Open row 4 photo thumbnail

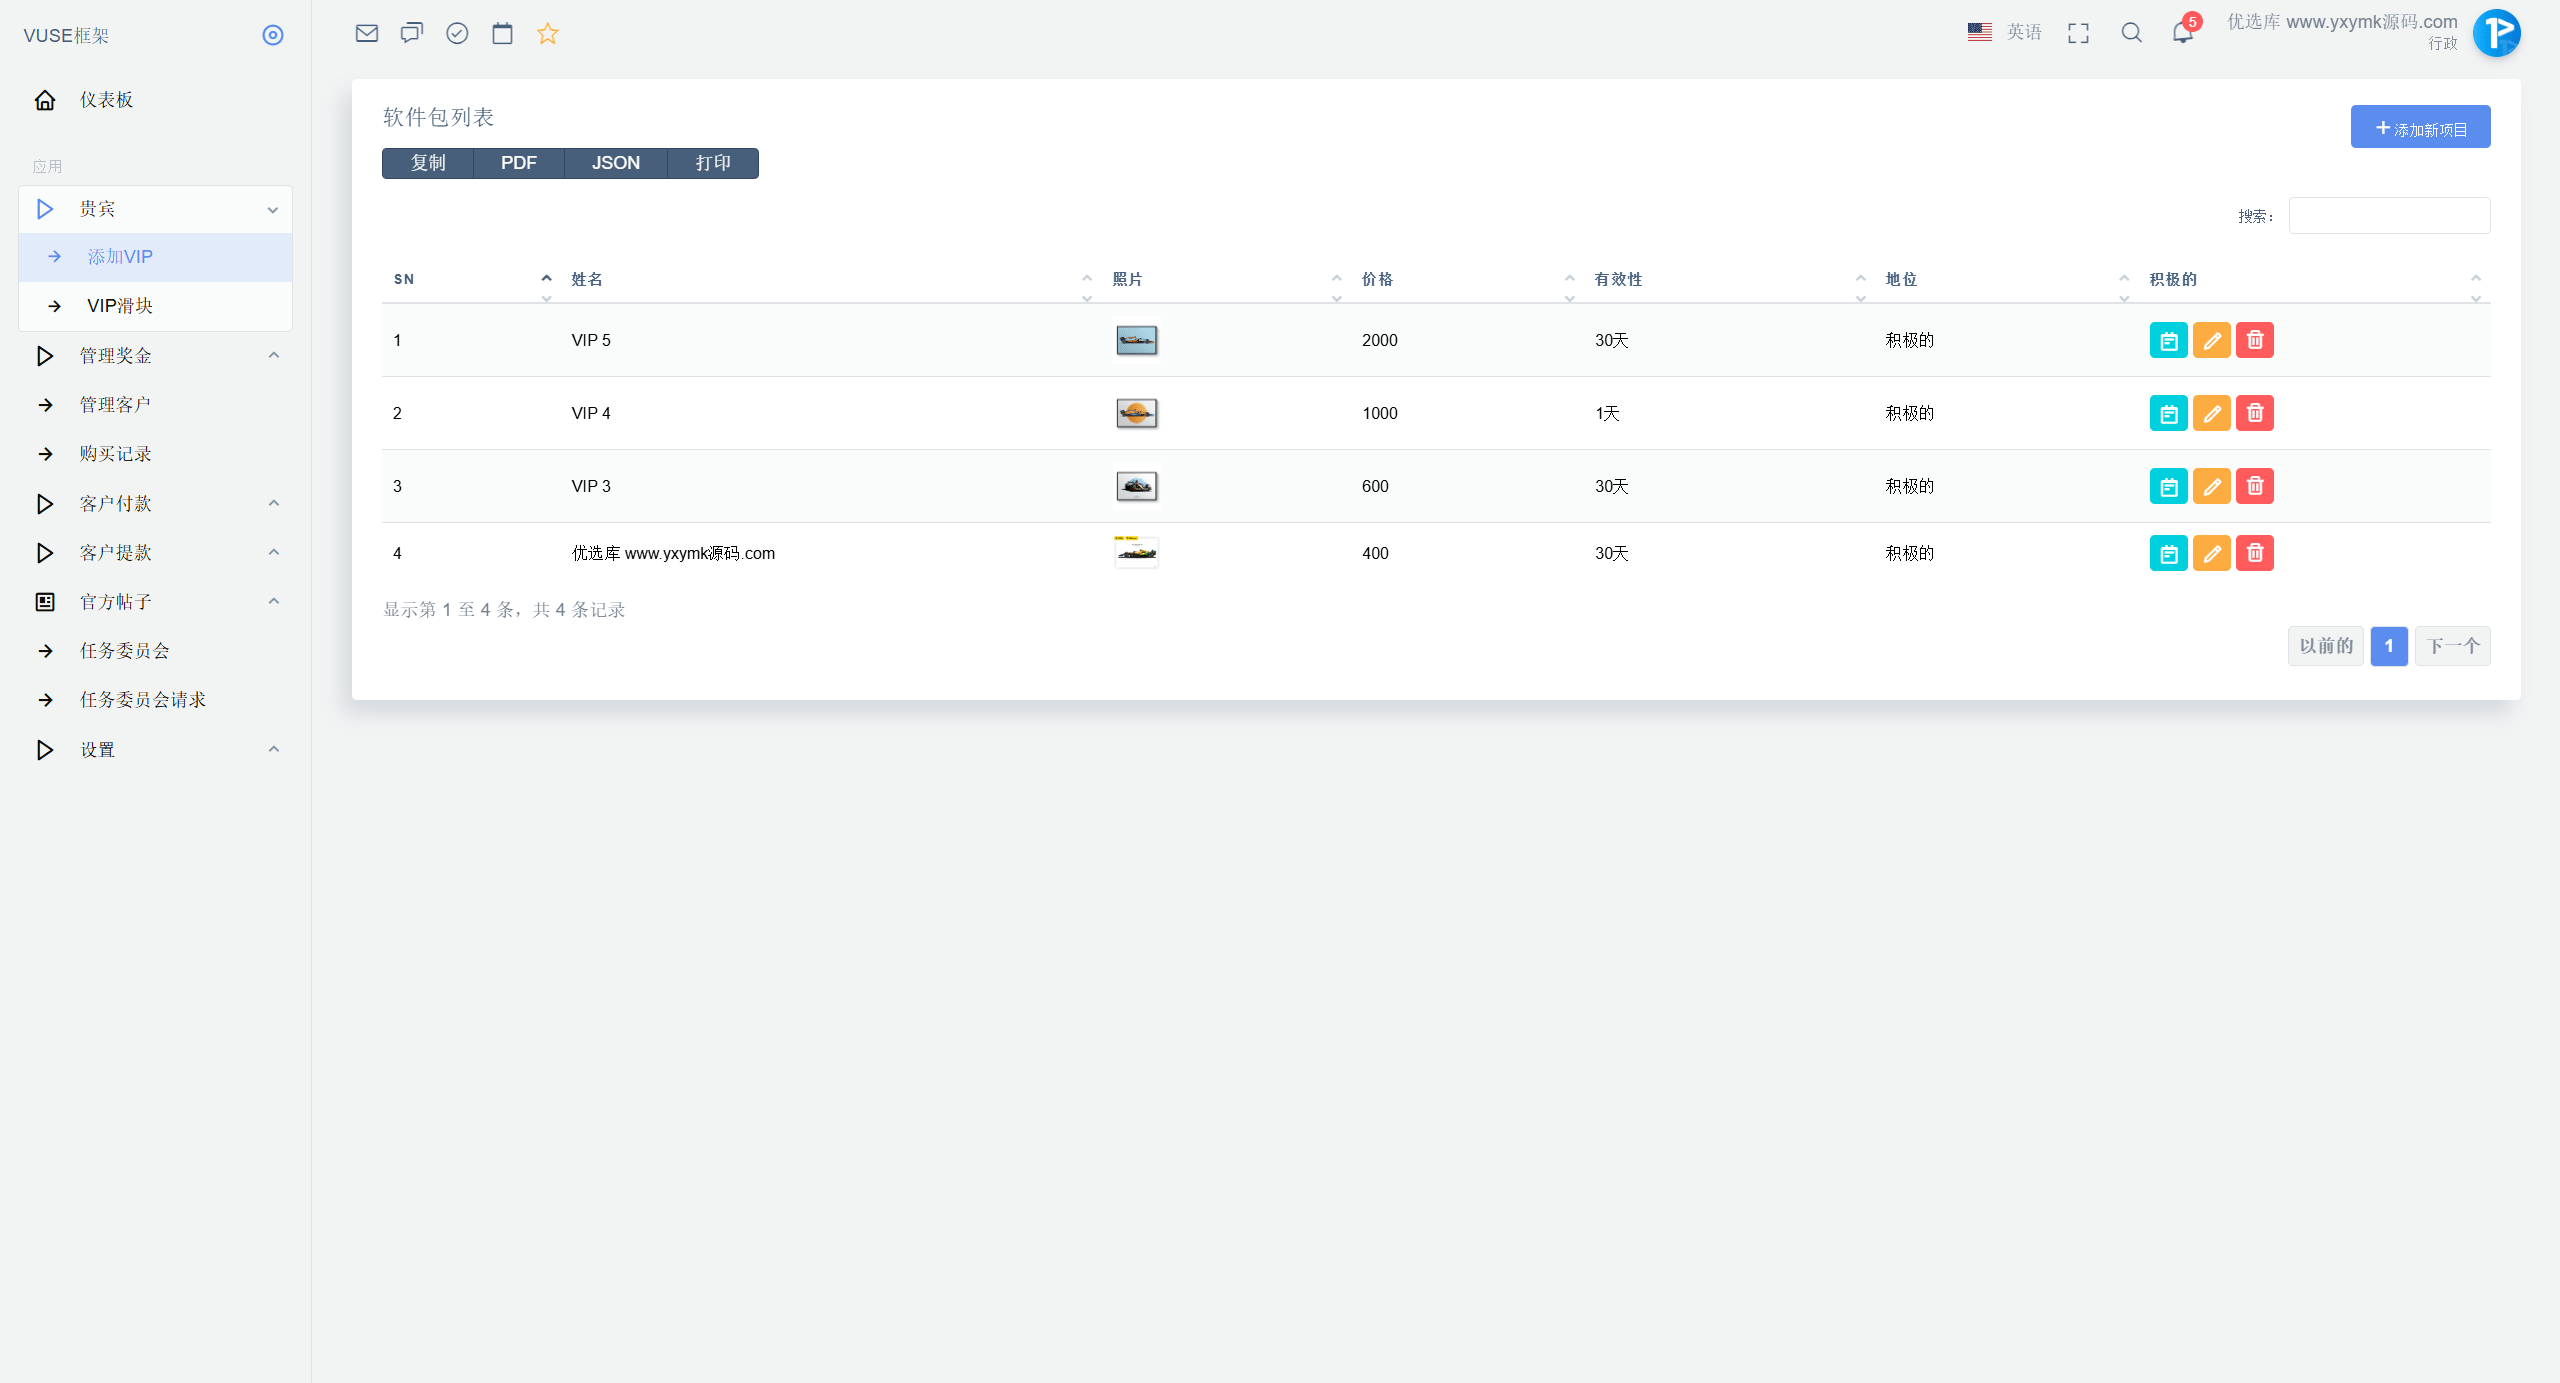pos(1136,552)
